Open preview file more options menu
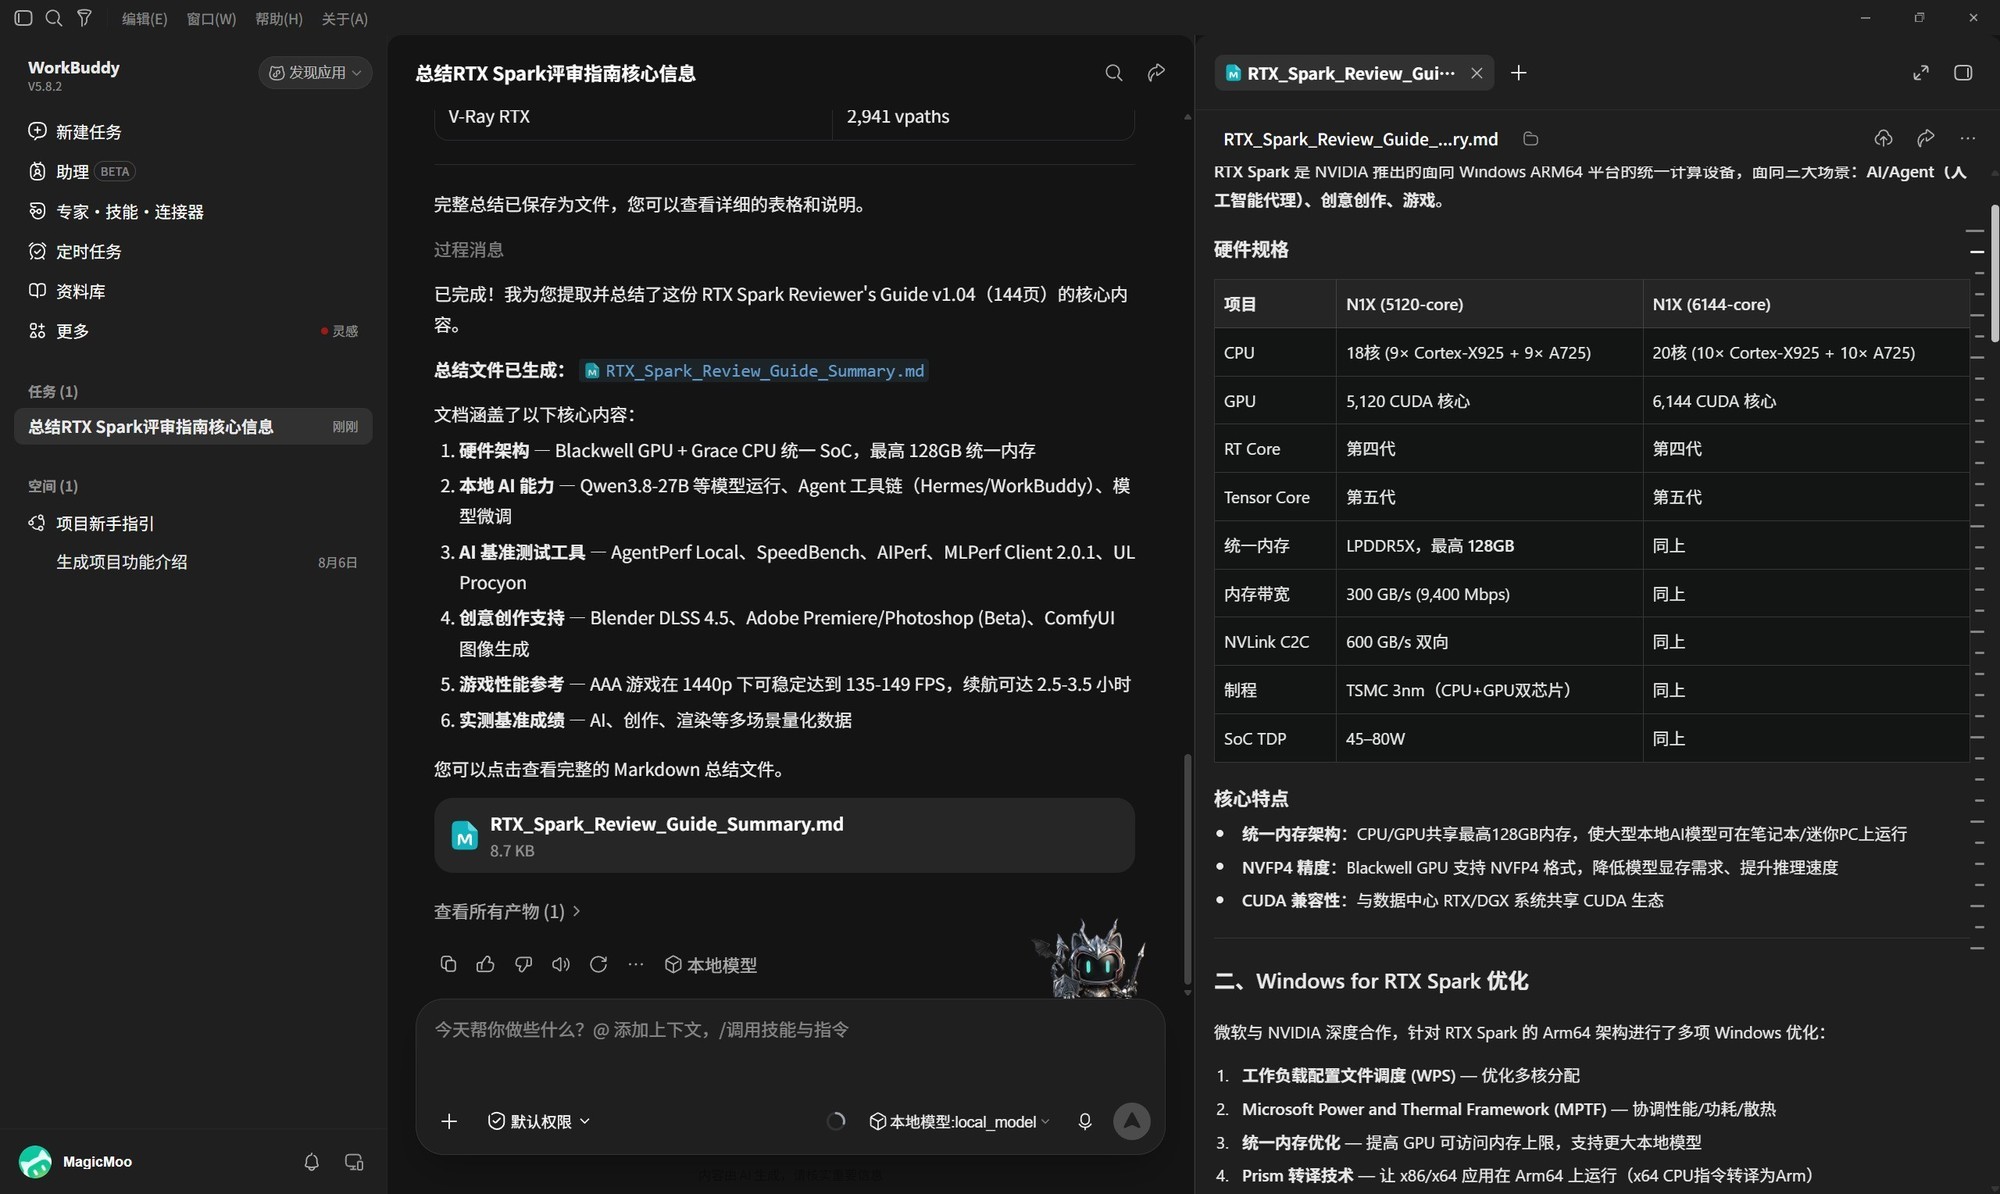 [1968, 138]
